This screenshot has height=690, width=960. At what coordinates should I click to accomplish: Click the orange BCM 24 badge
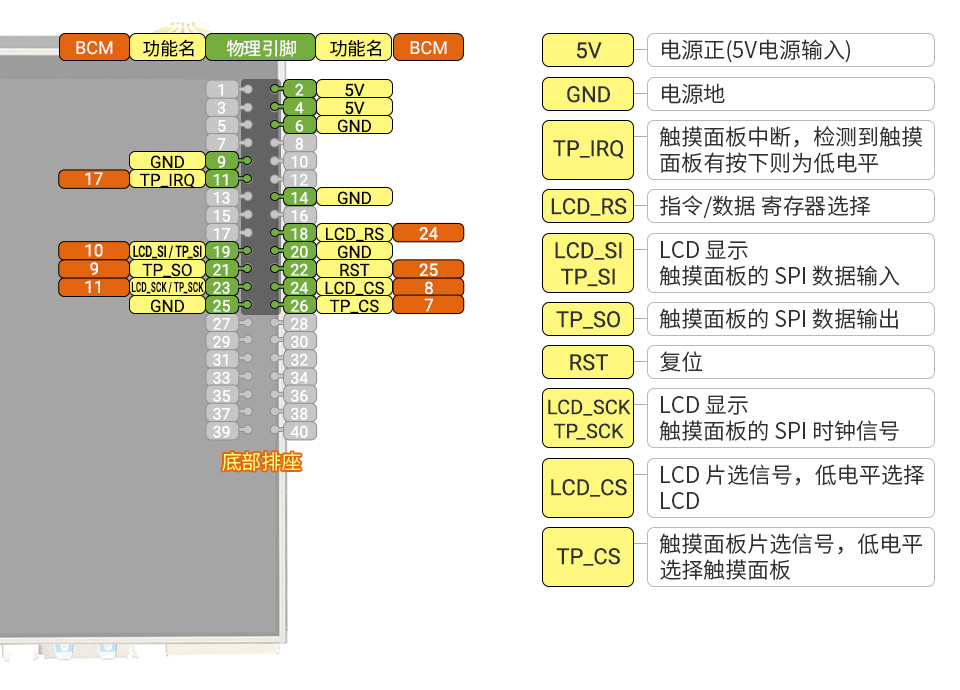(x=428, y=234)
